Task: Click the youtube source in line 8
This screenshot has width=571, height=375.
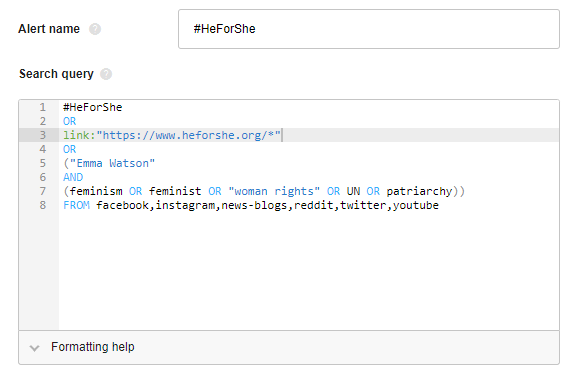Action: [416, 205]
